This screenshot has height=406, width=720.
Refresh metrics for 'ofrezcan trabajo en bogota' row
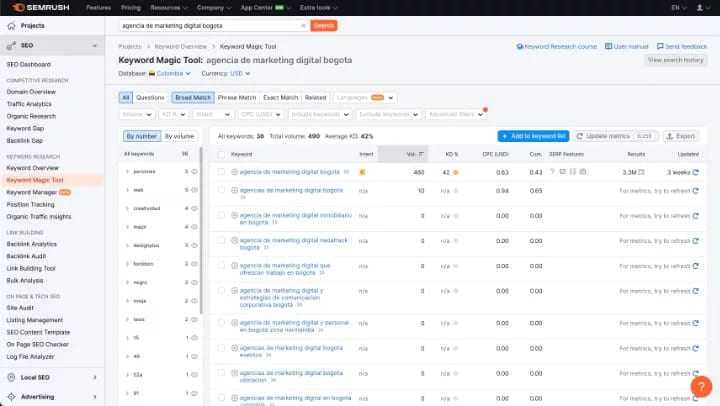coord(696,266)
